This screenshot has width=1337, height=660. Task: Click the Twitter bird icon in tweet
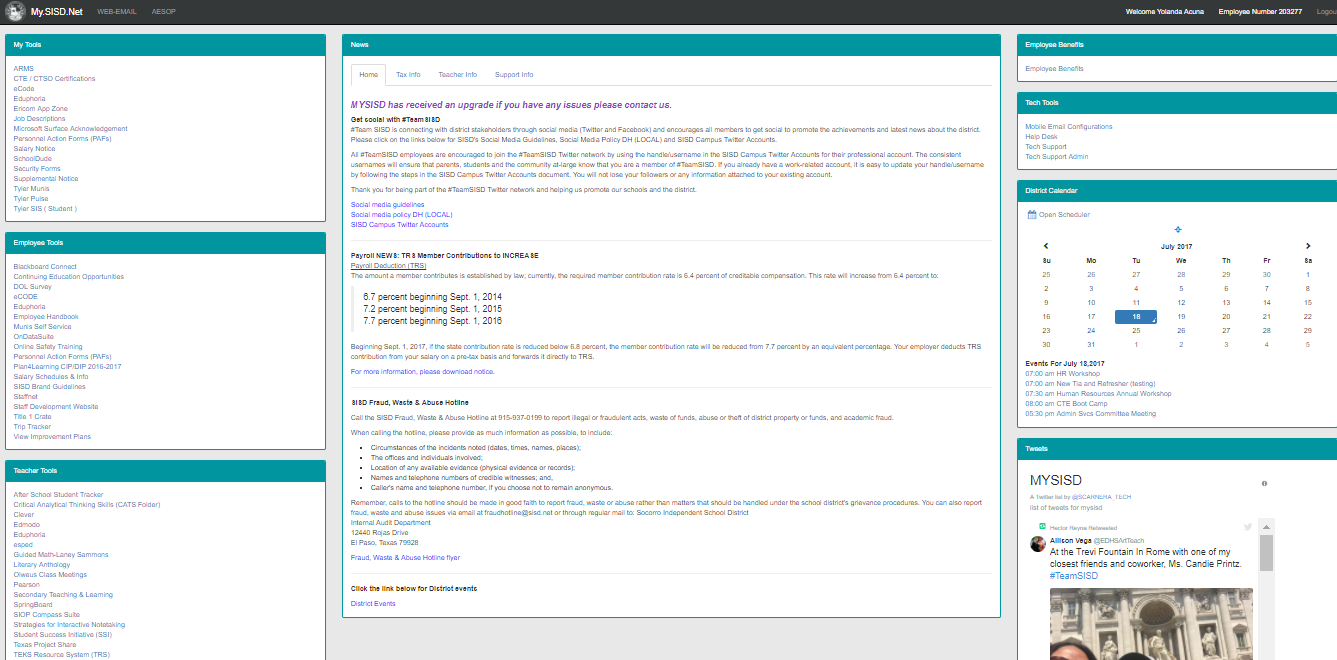click(x=1247, y=527)
